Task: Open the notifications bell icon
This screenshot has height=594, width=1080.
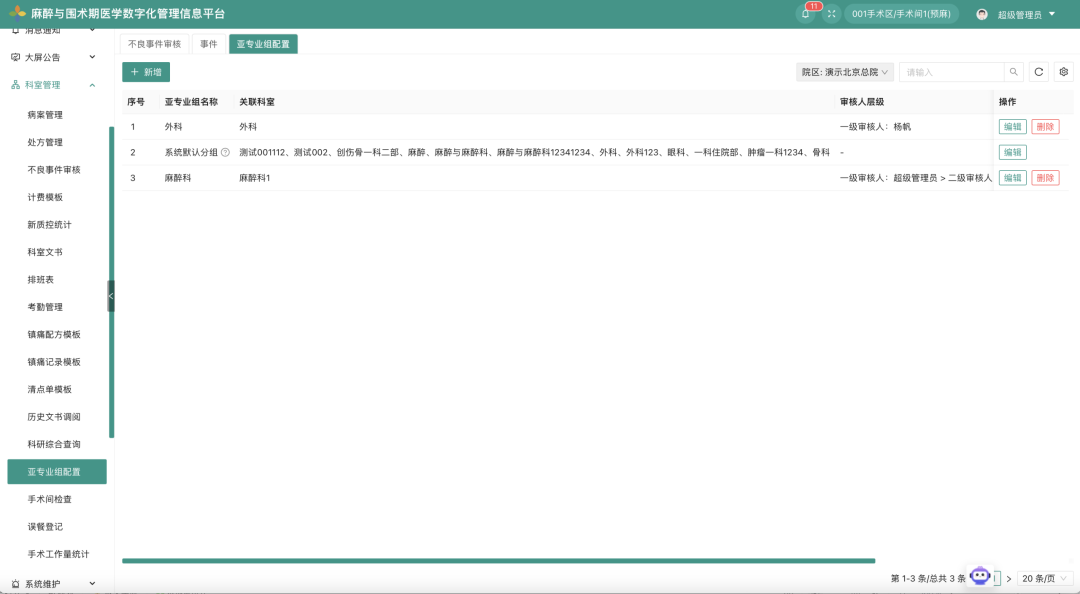Action: point(805,14)
